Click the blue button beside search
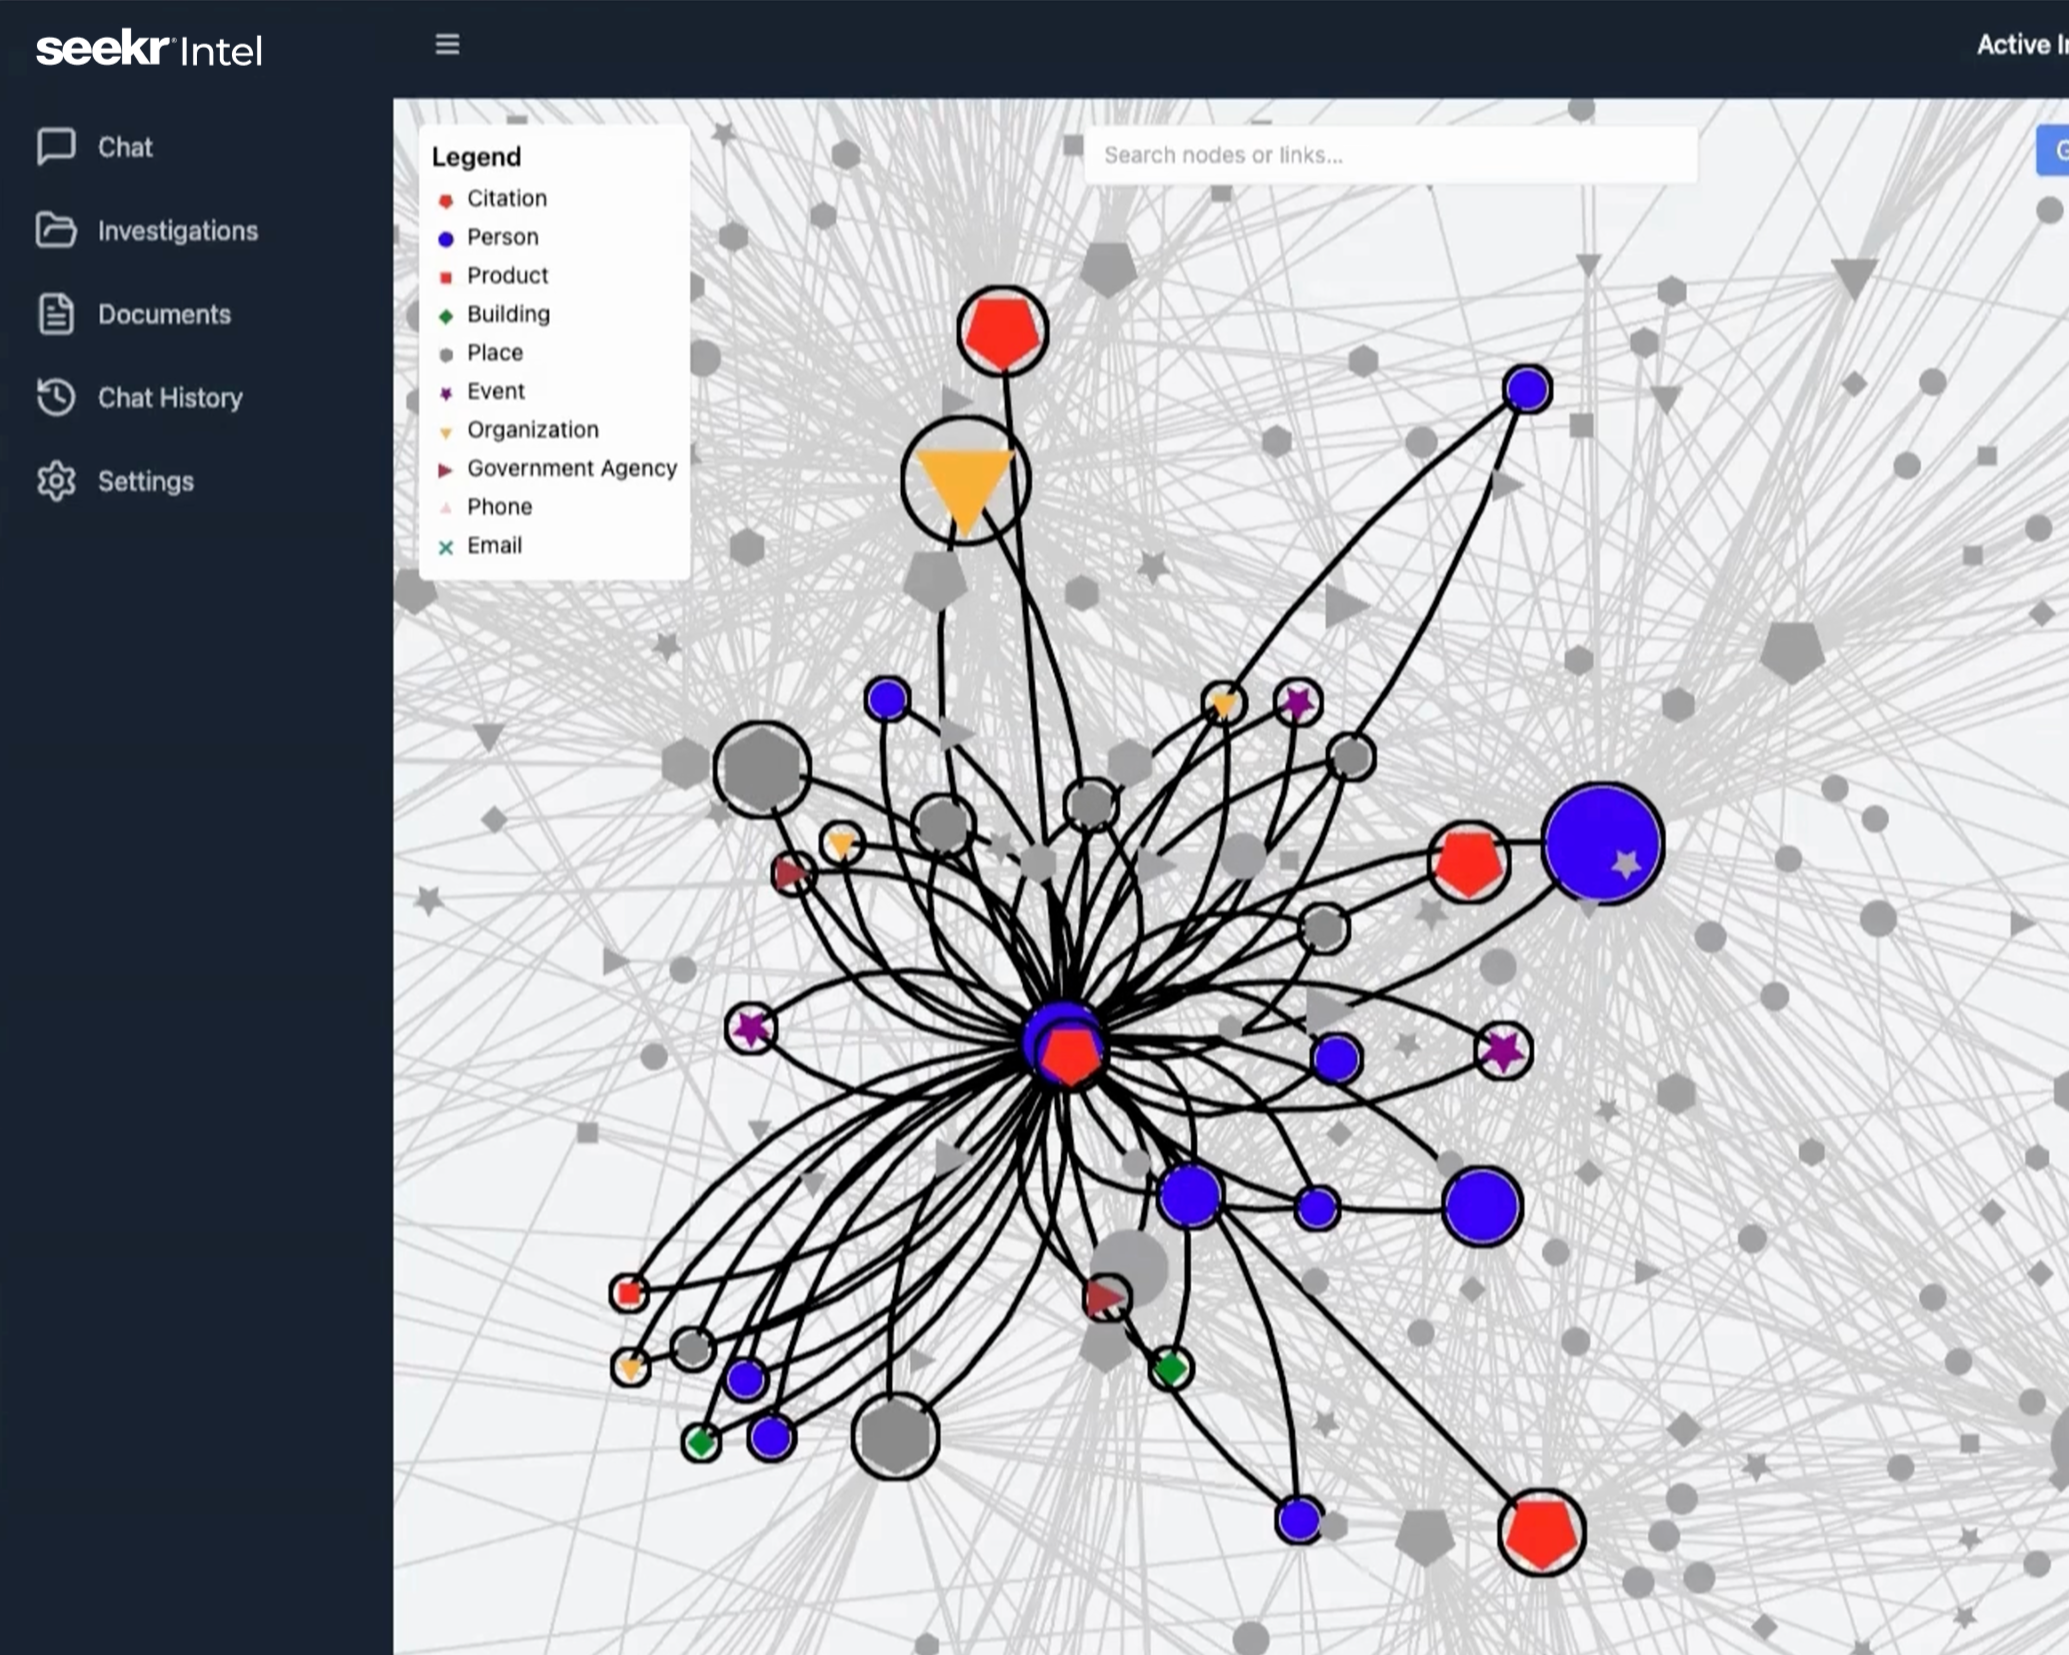This screenshot has width=2069, height=1655. coord(2054,151)
